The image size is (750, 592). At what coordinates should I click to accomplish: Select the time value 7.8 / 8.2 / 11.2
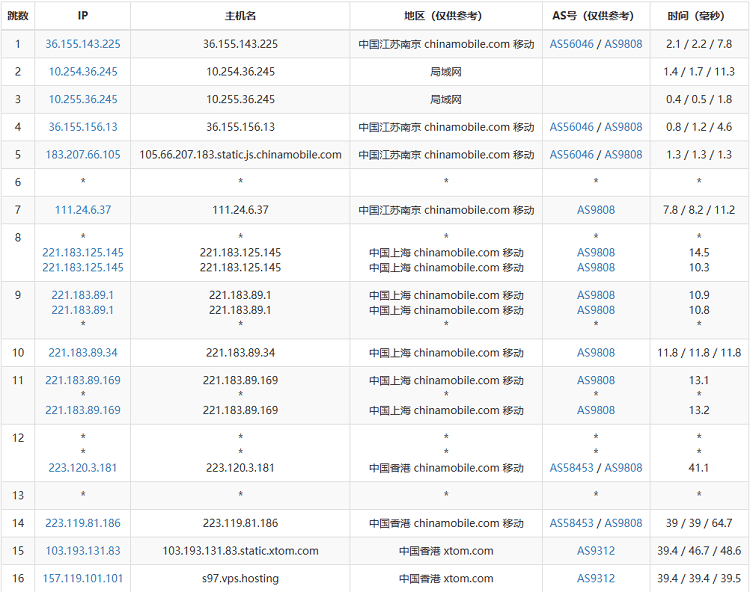click(x=699, y=210)
